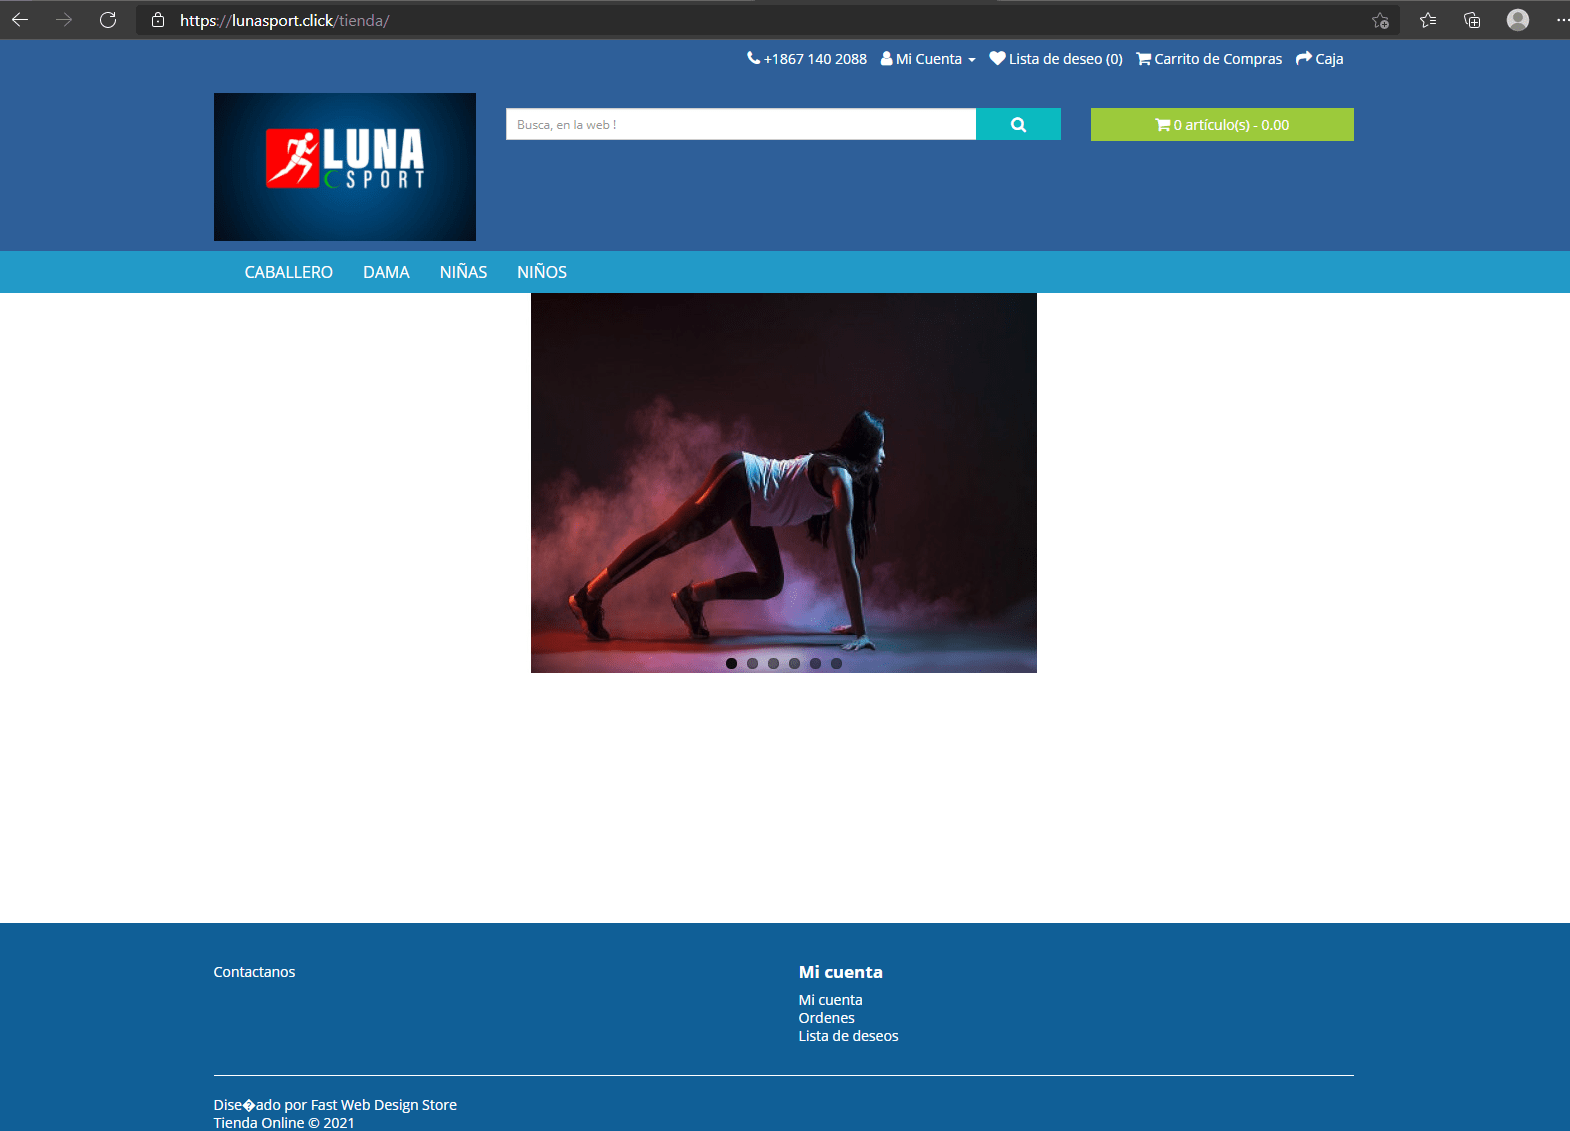Select the first slideshow dot

click(732, 663)
